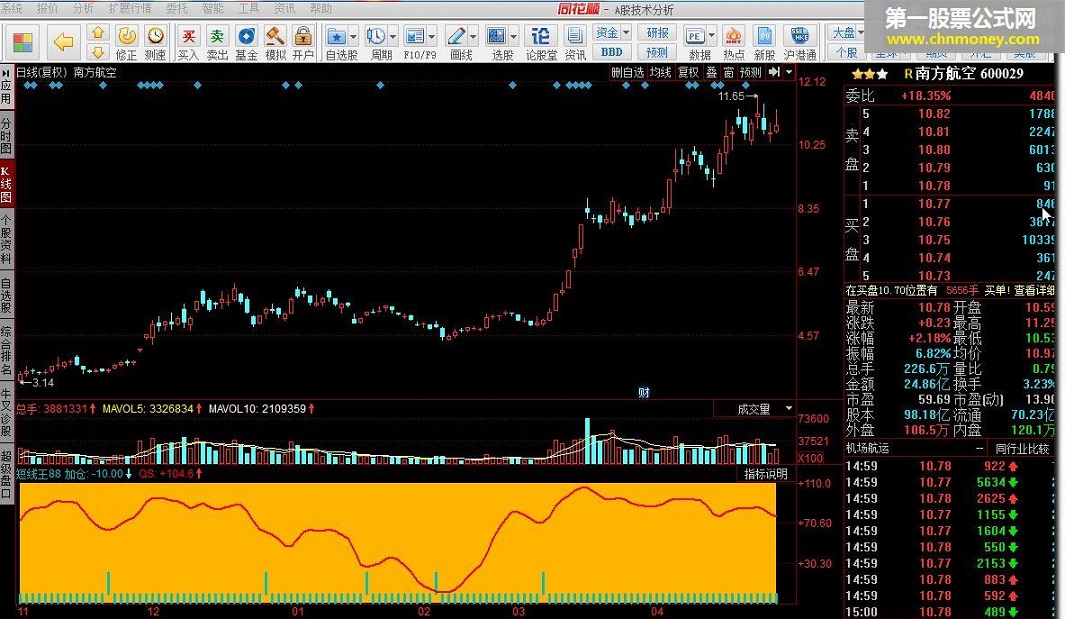The height and width of the screenshot is (619, 1065).
Task: Expand the 周期 period dropdown arrow
Action: click(x=393, y=37)
